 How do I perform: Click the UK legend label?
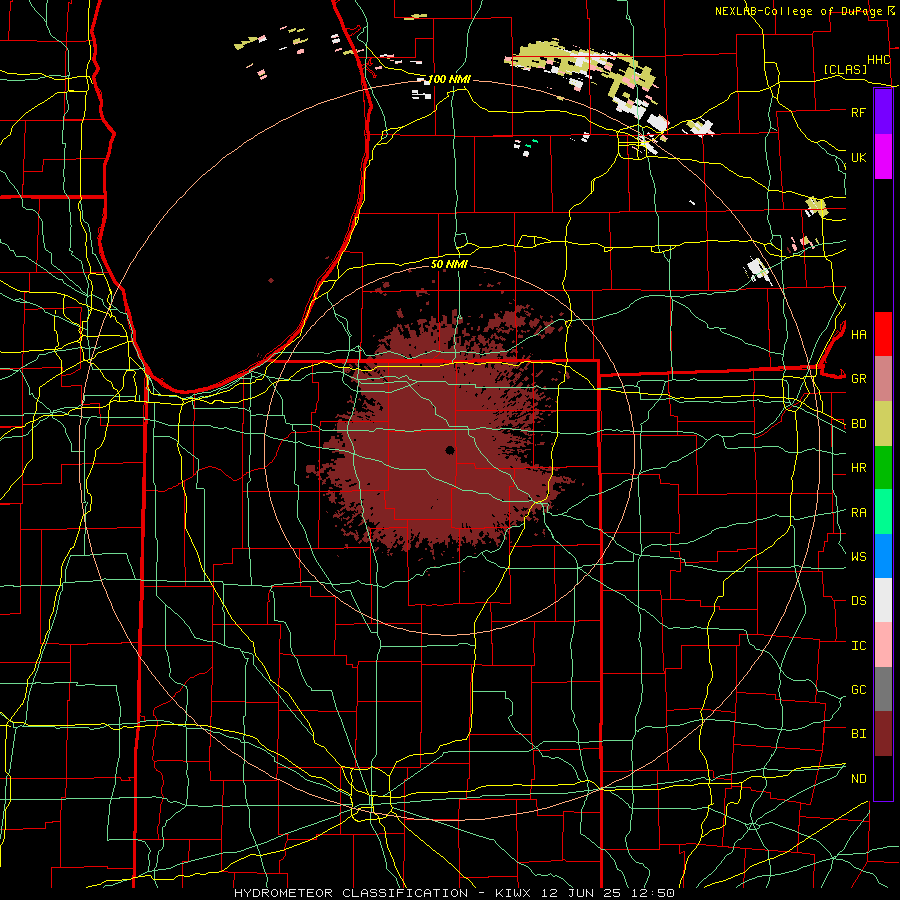[858, 157]
